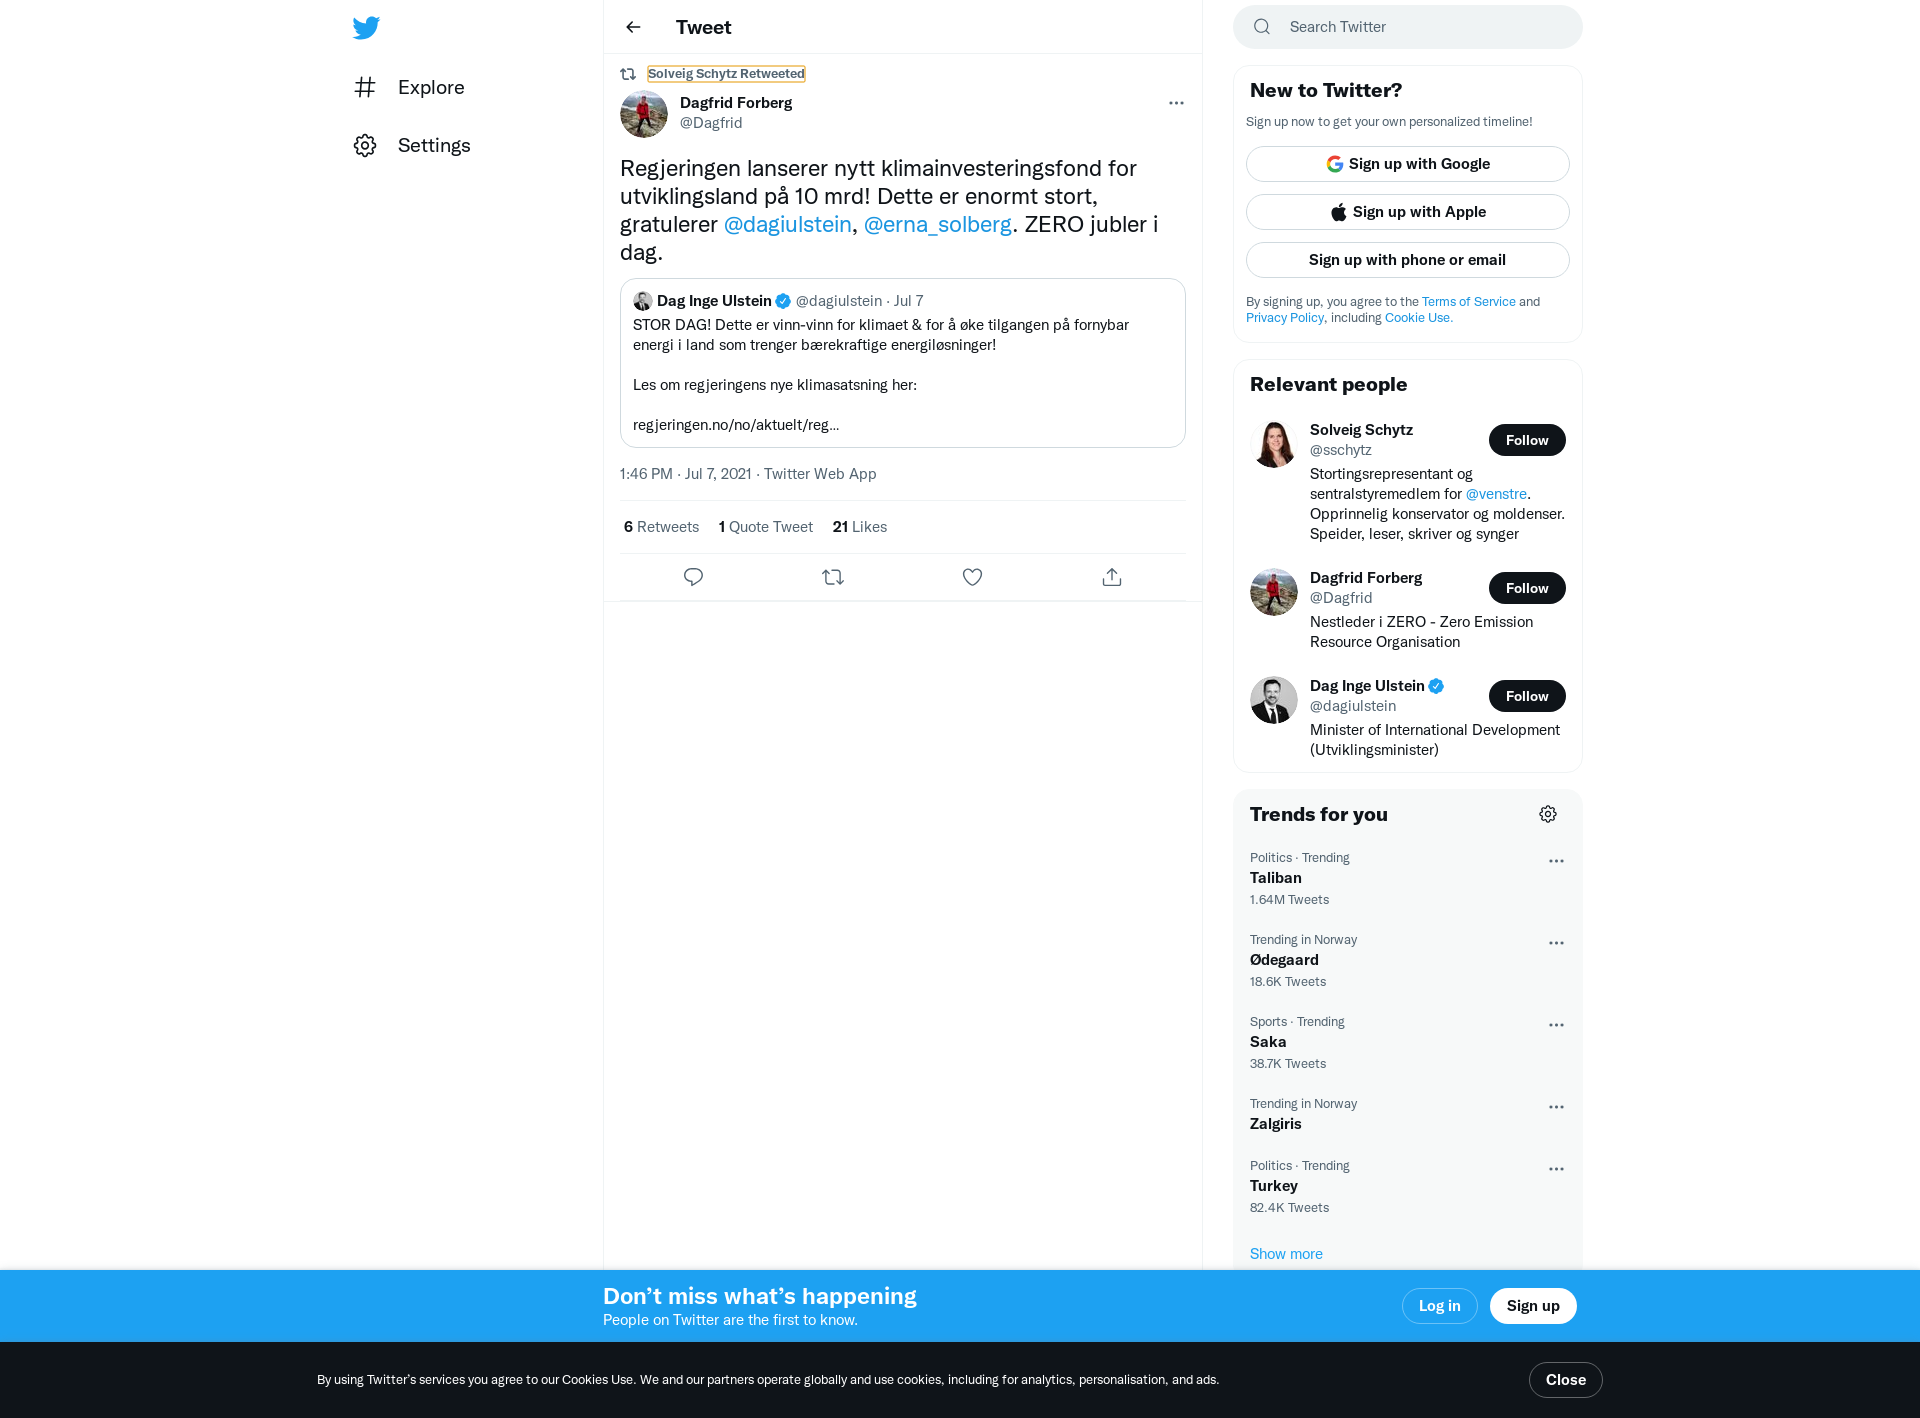Click the Twitter bird logo
The image size is (1920, 1418).
(x=366, y=28)
